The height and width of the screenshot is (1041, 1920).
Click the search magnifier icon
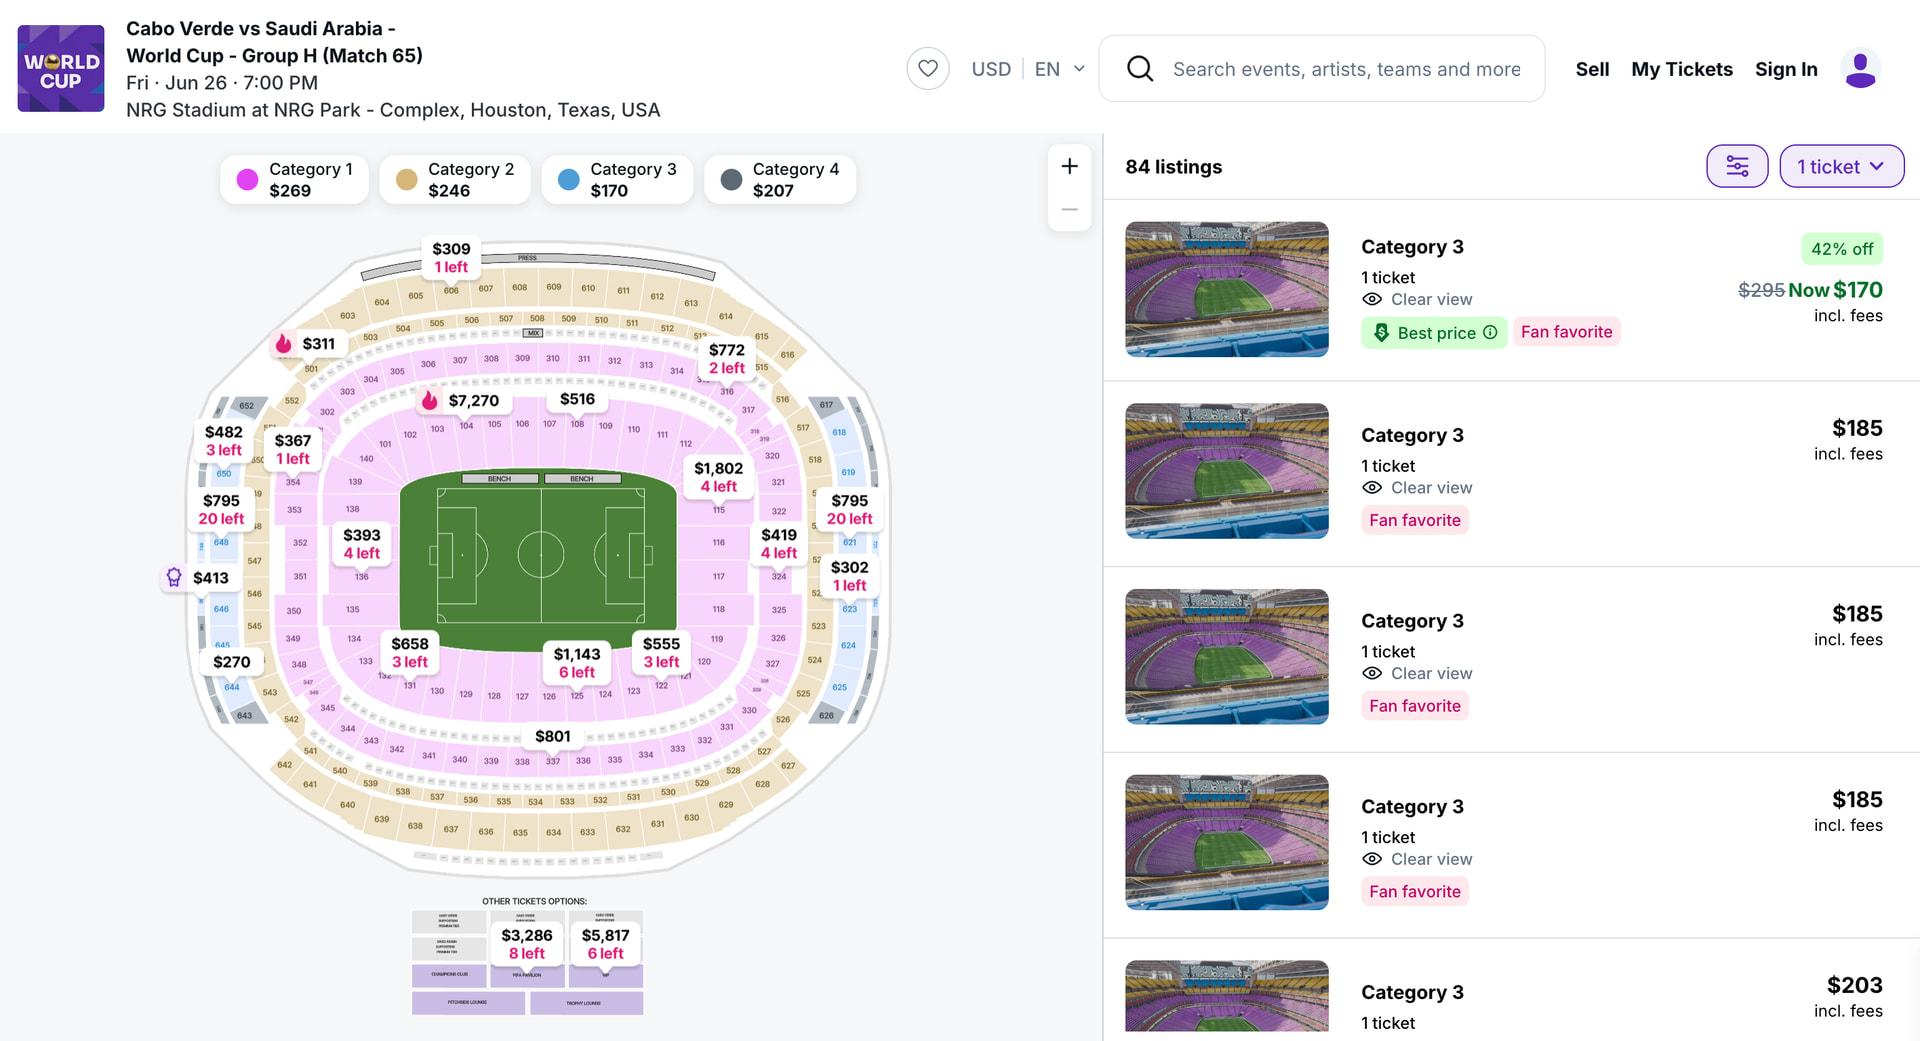(1140, 69)
